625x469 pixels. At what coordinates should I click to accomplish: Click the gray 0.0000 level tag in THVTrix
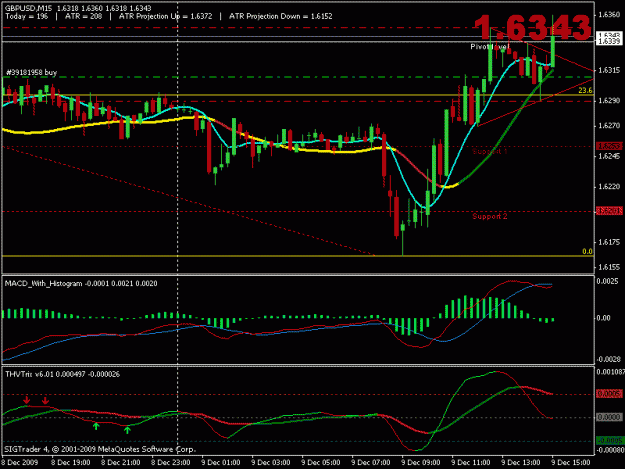point(609,417)
